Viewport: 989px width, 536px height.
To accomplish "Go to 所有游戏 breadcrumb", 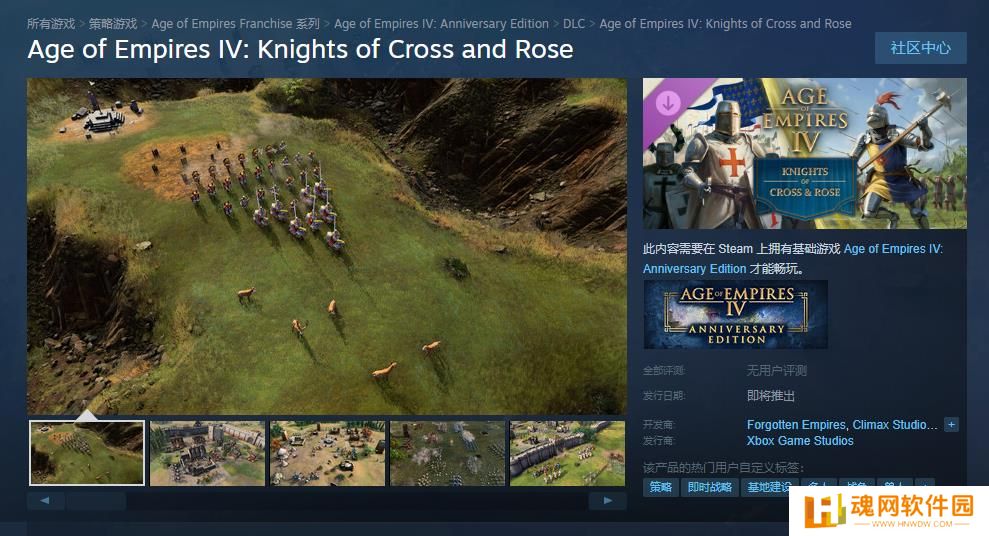I will tap(50, 24).
